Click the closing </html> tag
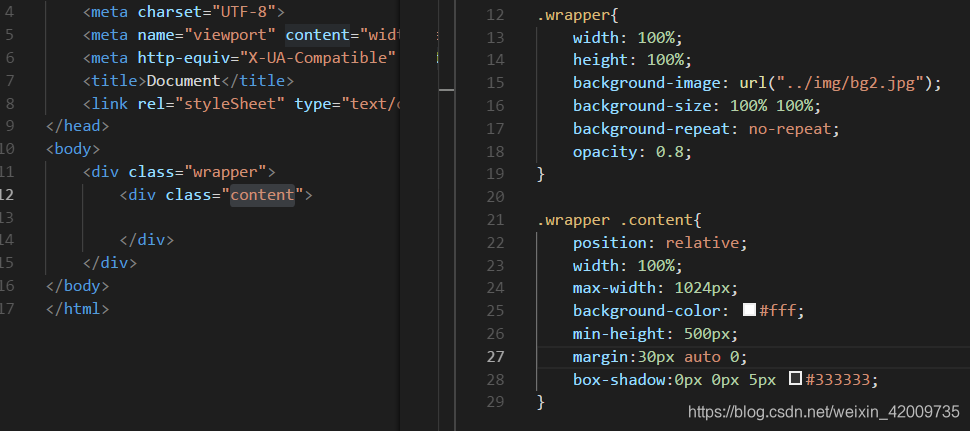970x431 pixels. click(77, 309)
